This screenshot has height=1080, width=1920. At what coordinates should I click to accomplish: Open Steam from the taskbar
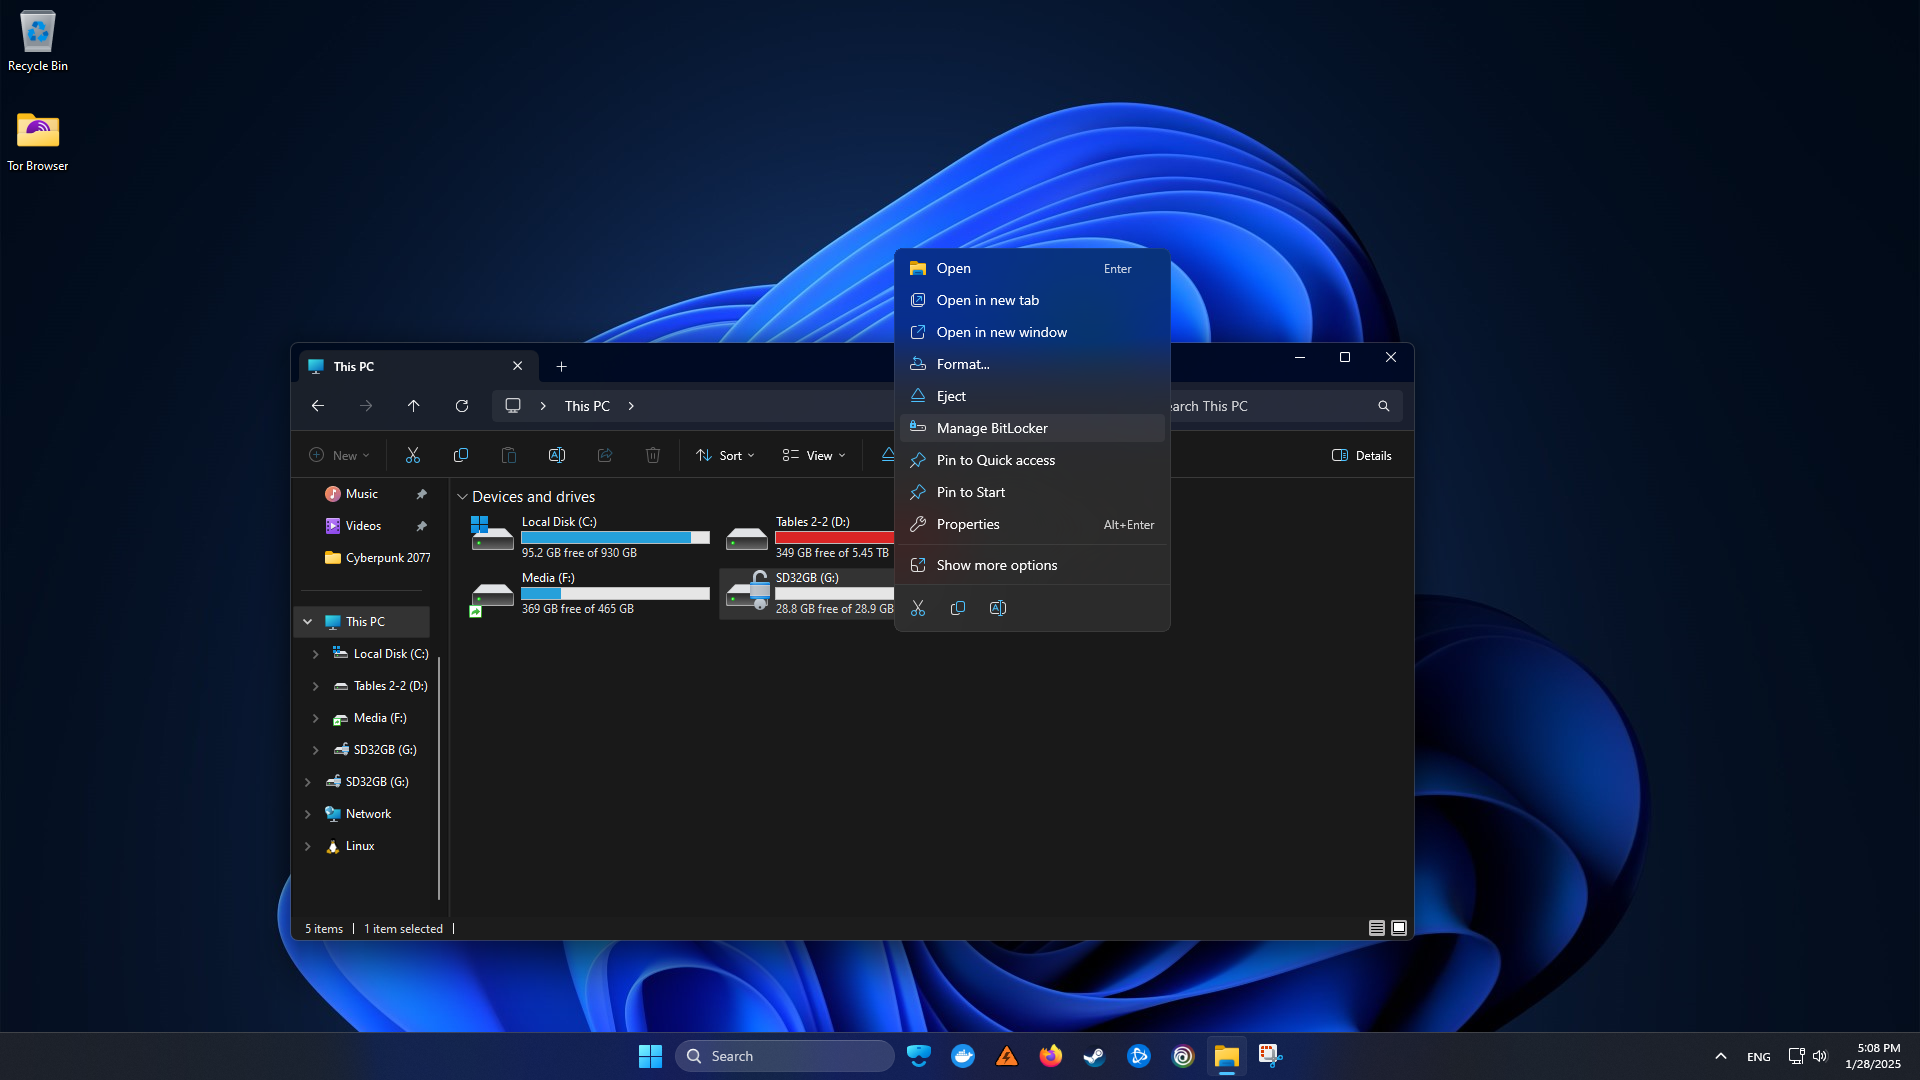click(1095, 1056)
